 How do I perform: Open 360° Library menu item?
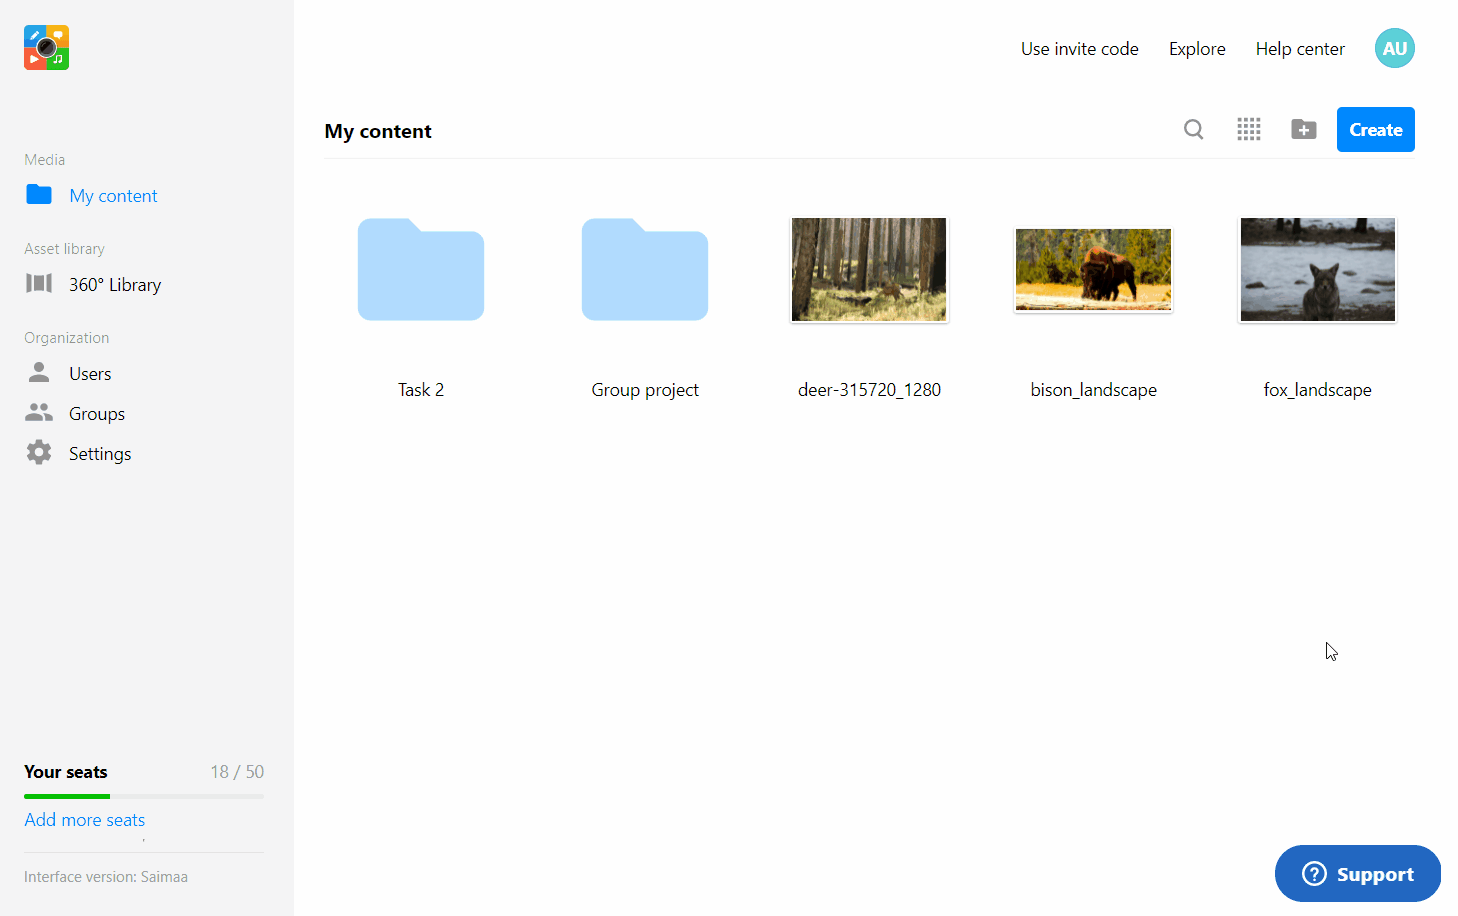(x=115, y=285)
